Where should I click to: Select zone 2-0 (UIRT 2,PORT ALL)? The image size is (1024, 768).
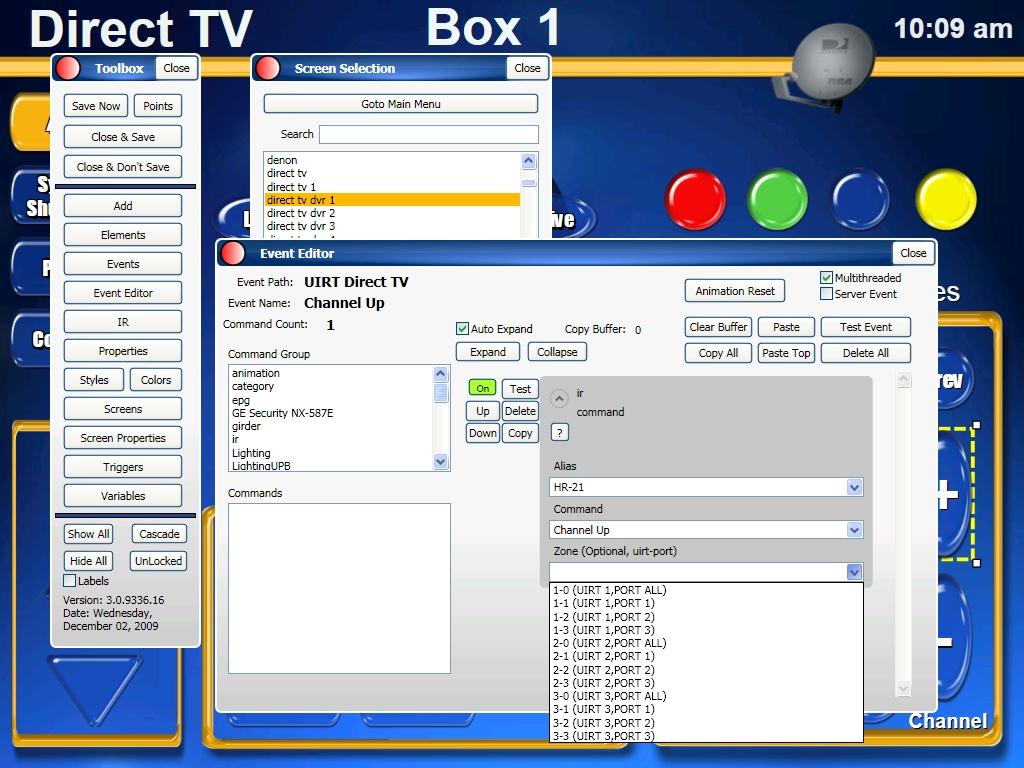tap(706, 643)
